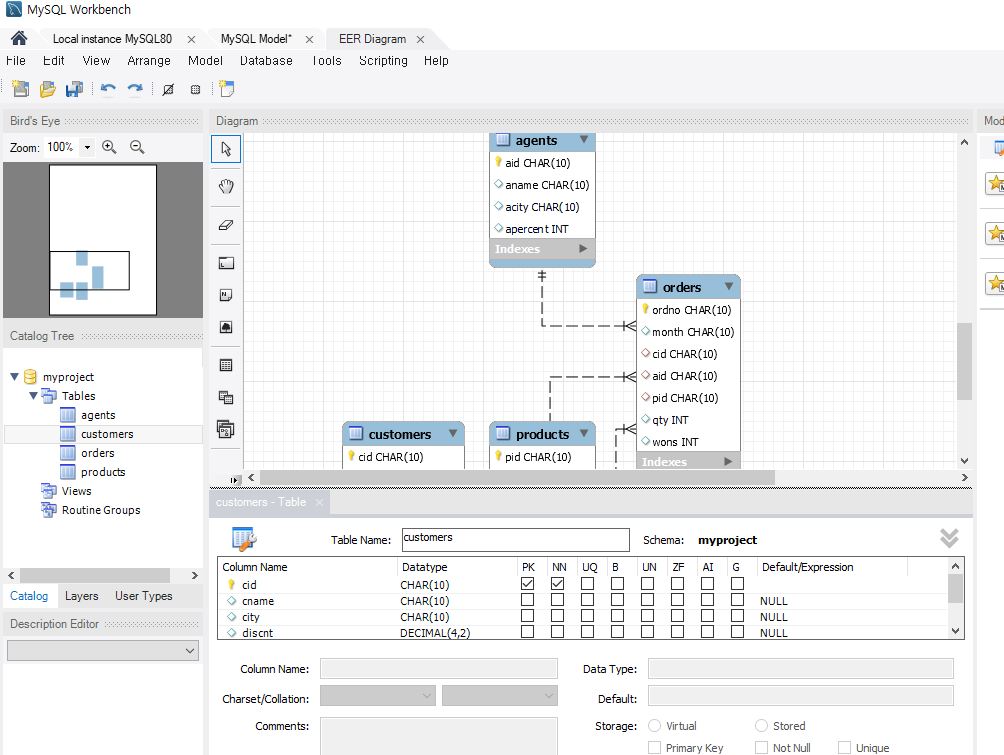The height and width of the screenshot is (755, 1004).
Task: Select the new text note tool
Action: (x=226, y=295)
